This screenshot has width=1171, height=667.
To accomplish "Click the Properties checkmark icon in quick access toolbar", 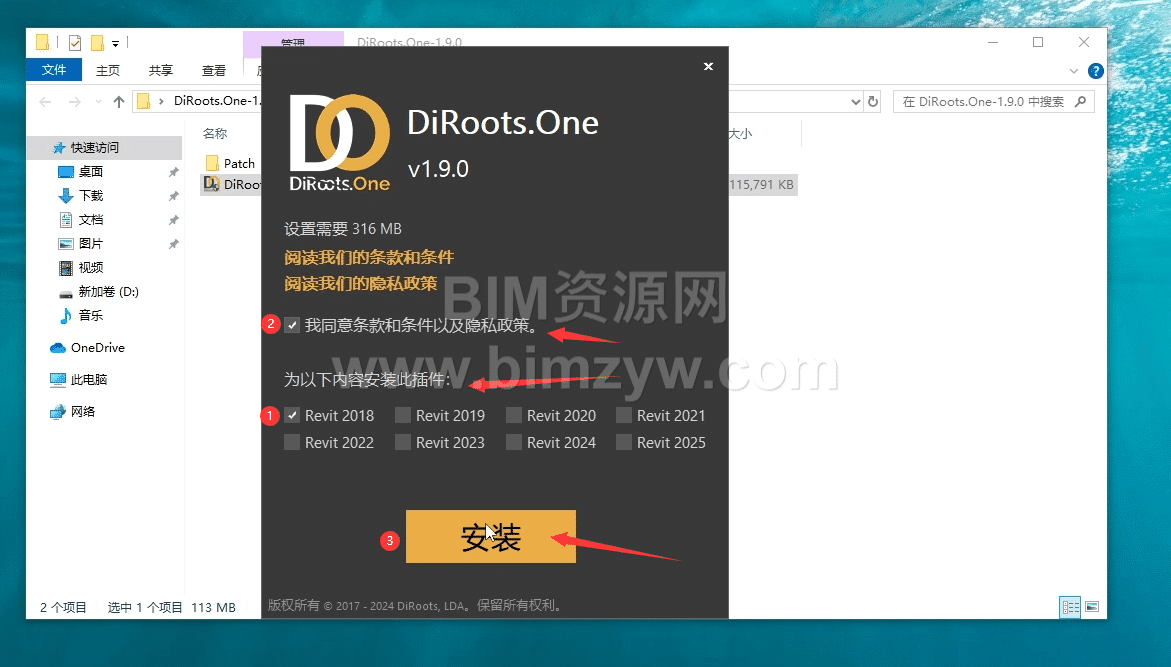I will tap(75, 43).
